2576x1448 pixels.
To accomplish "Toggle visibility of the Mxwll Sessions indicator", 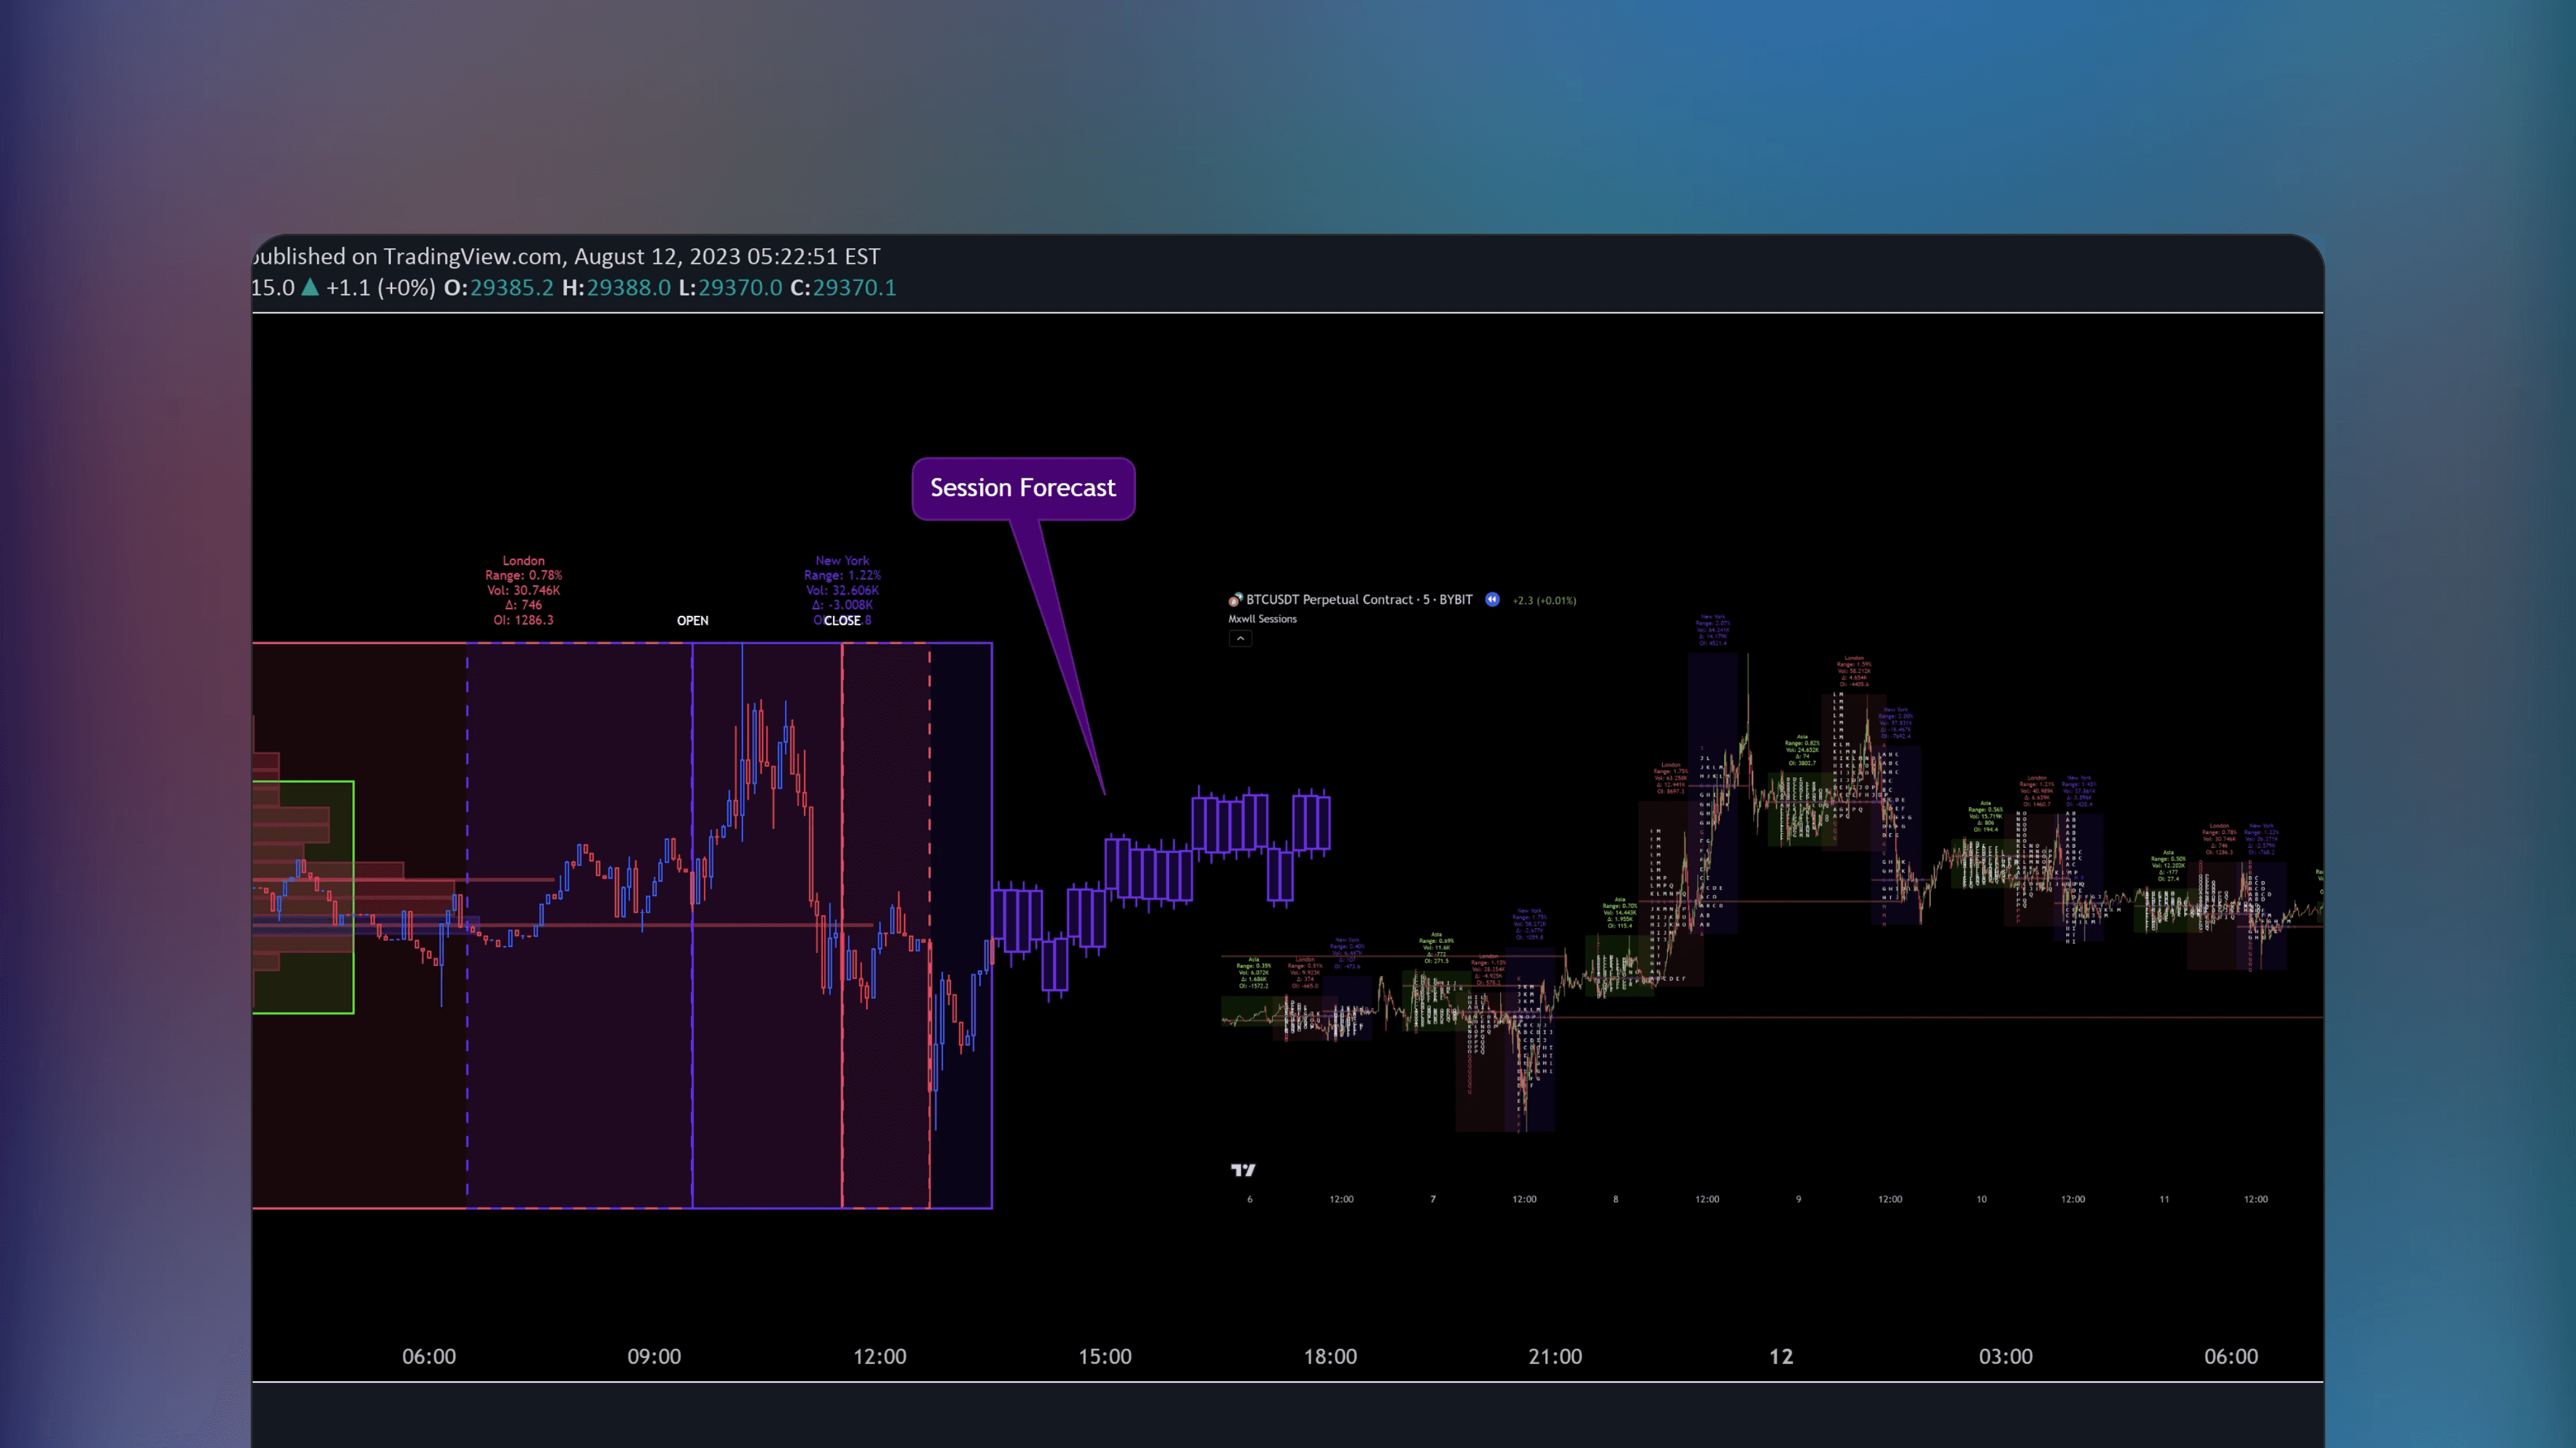I will 1262,619.
